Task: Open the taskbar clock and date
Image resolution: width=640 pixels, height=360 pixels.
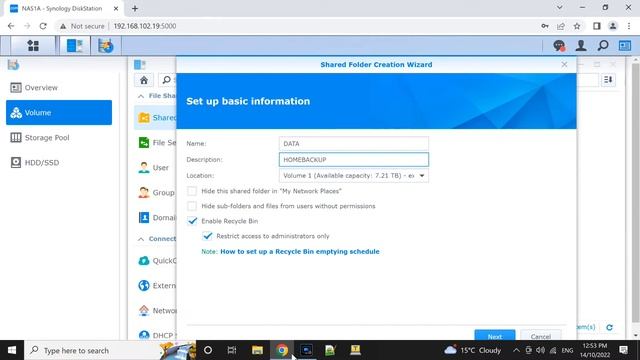Action: pyautogui.click(x=595, y=350)
